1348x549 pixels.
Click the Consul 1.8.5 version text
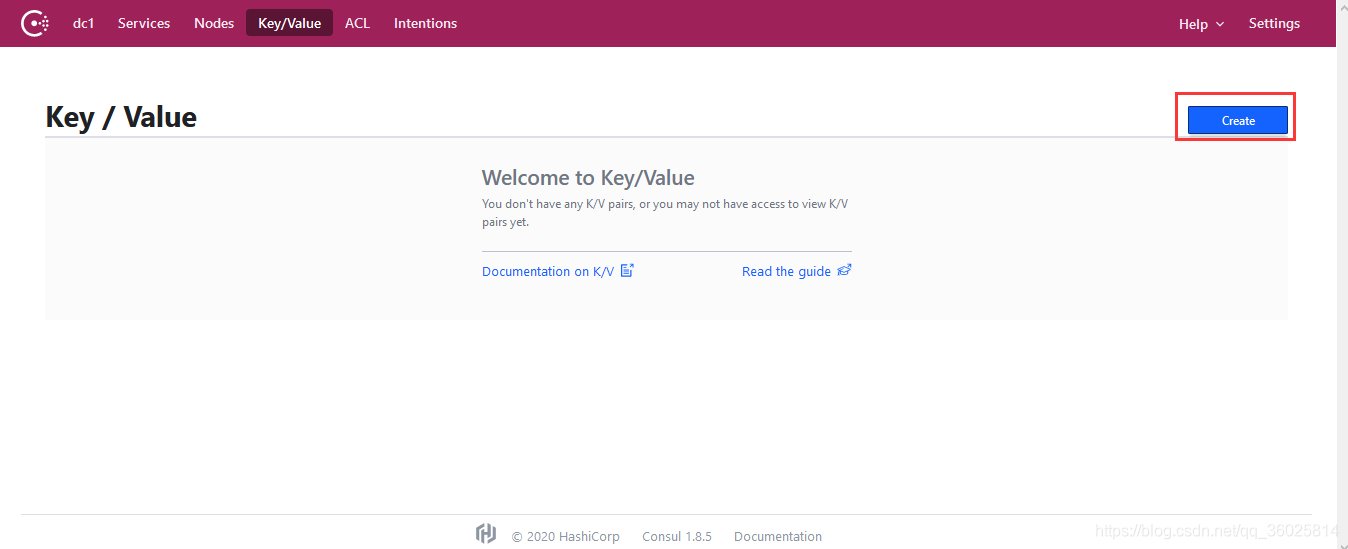coord(677,536)
